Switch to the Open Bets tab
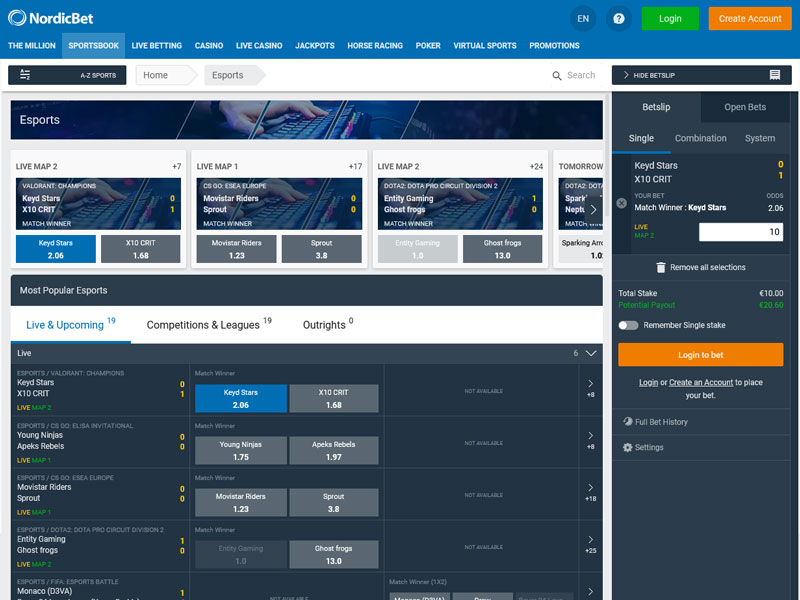The image size is (800, 600). [x=745, y=107]
